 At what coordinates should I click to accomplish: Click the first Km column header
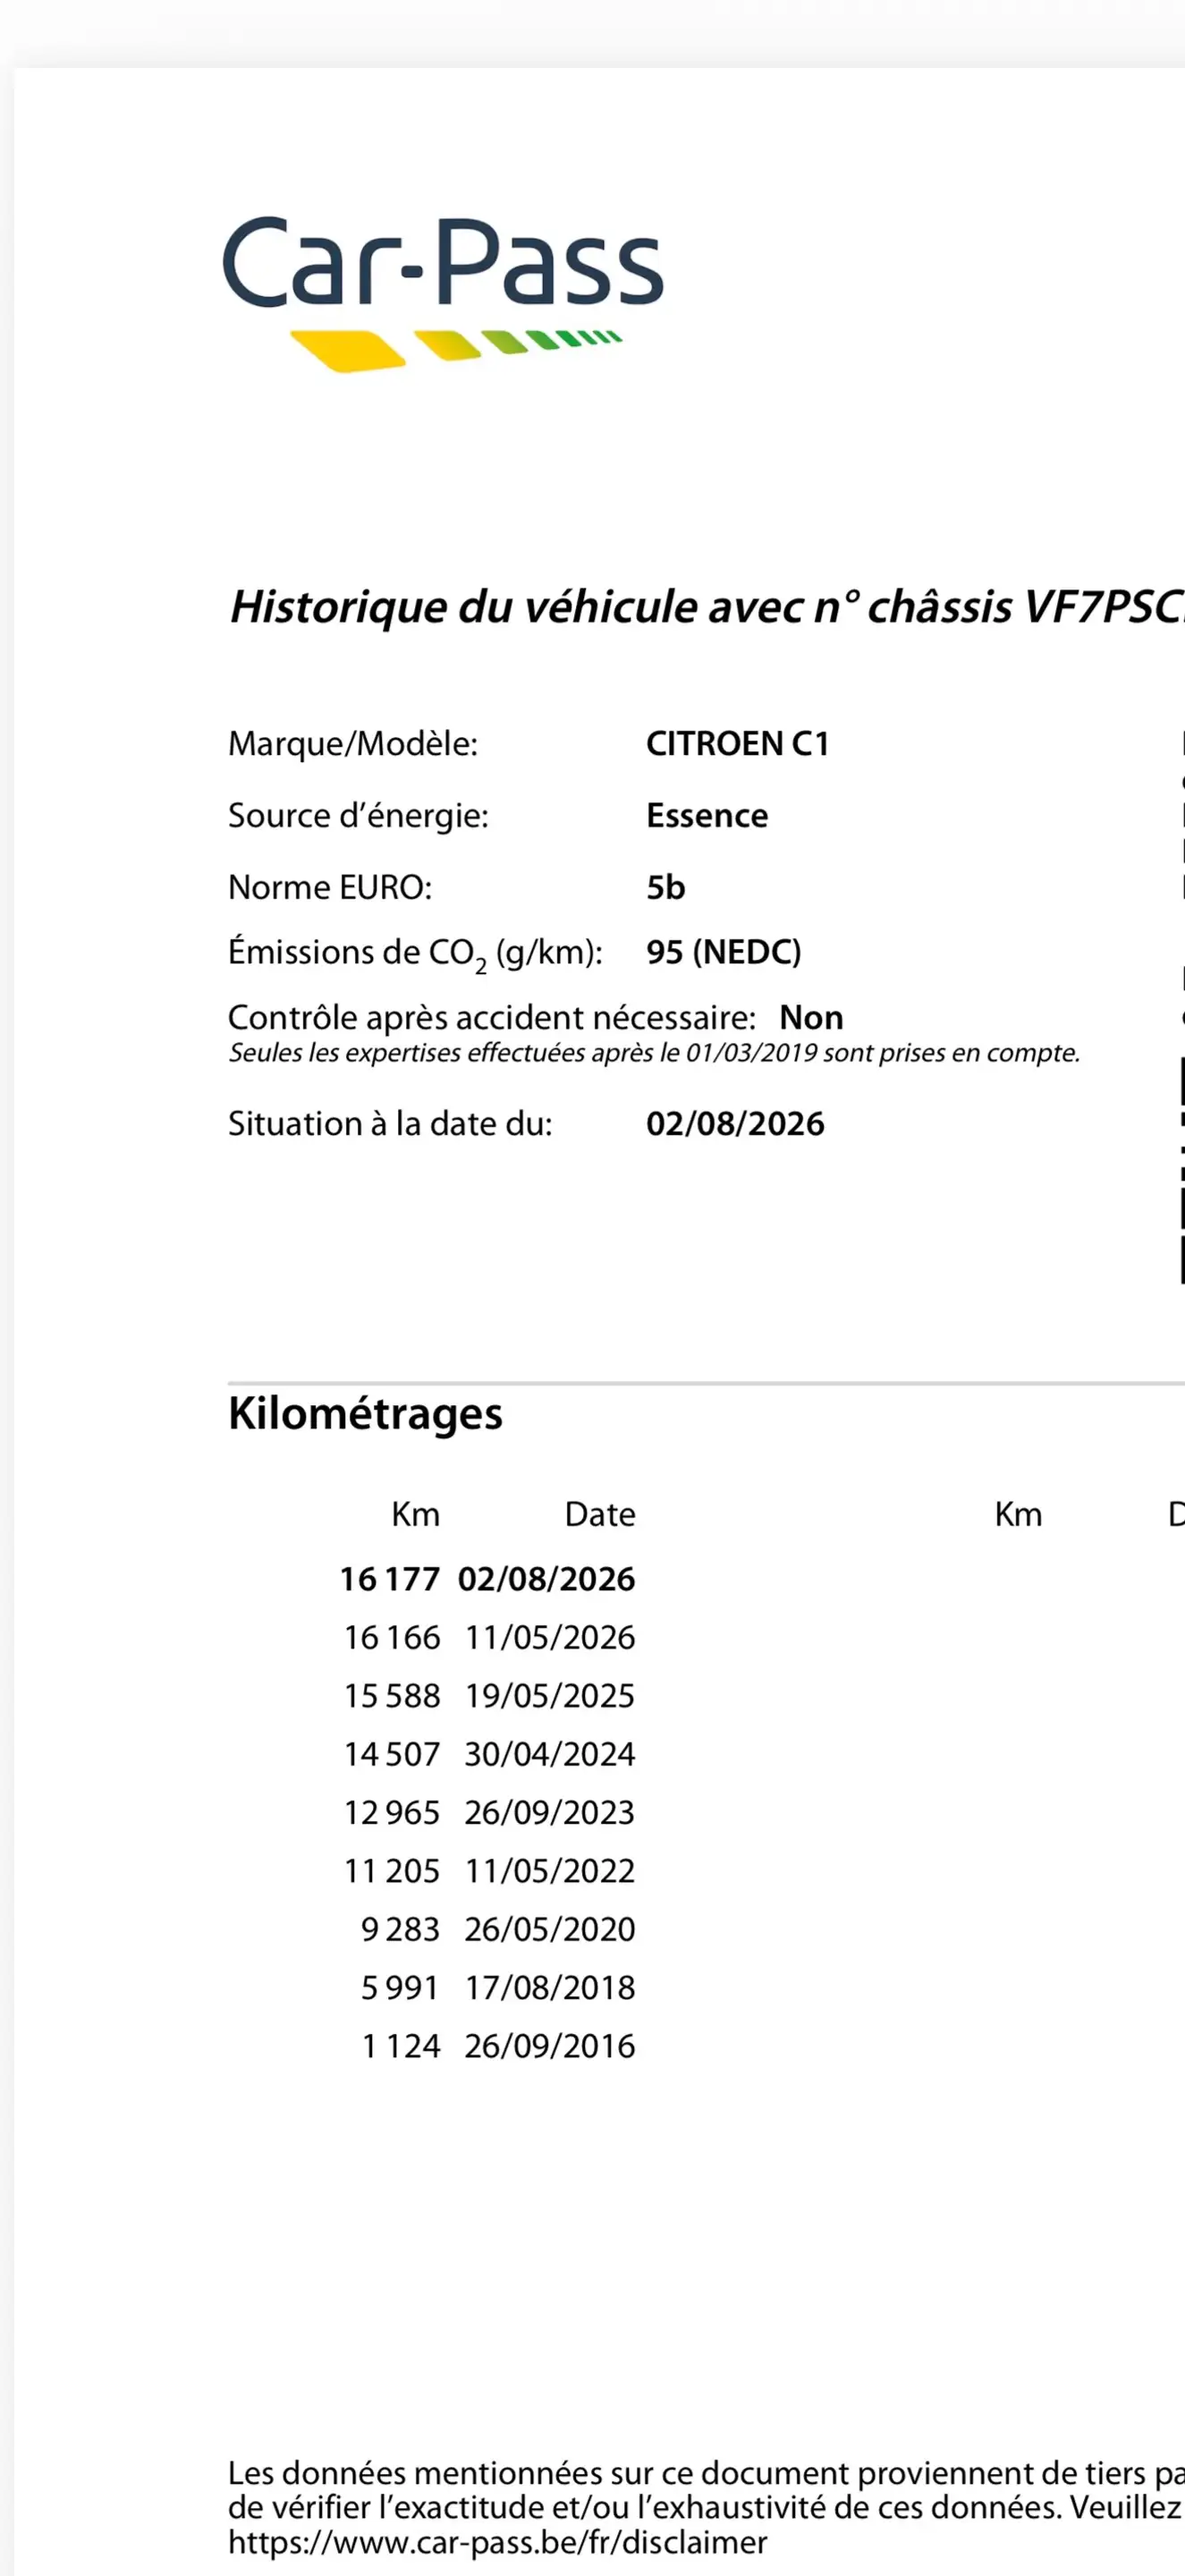(x=416, y=1514)
